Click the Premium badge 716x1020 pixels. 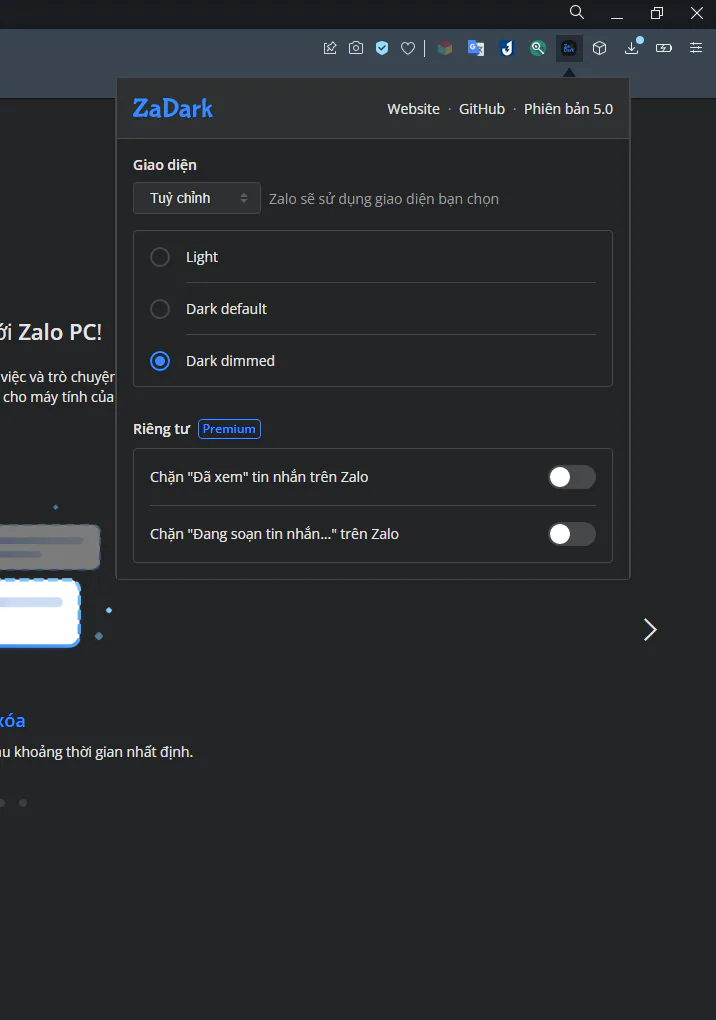click(229, 429)
